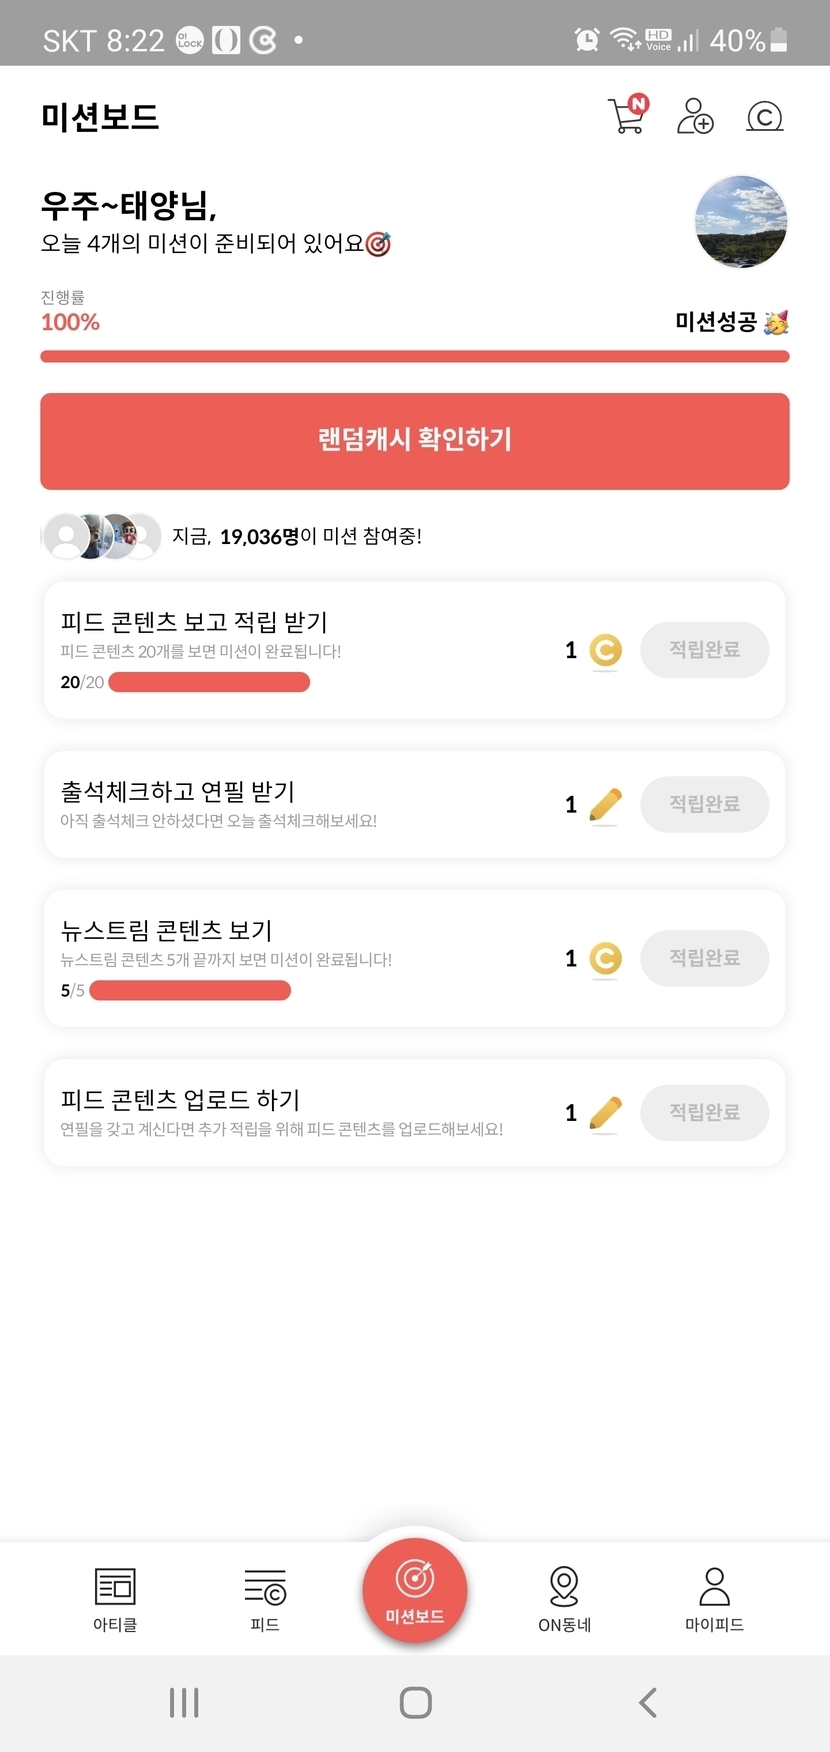Go to the 마이피드 tab
830x1752 pixels.
[x=714, y=1598]
